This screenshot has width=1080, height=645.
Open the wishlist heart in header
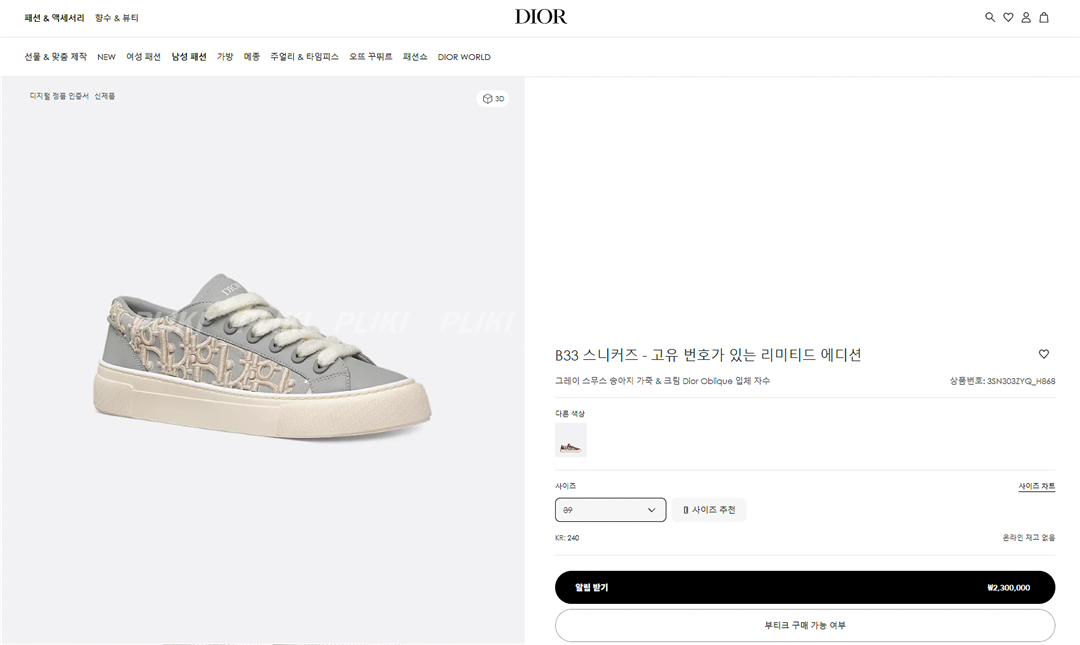(x=1008, y=17)
